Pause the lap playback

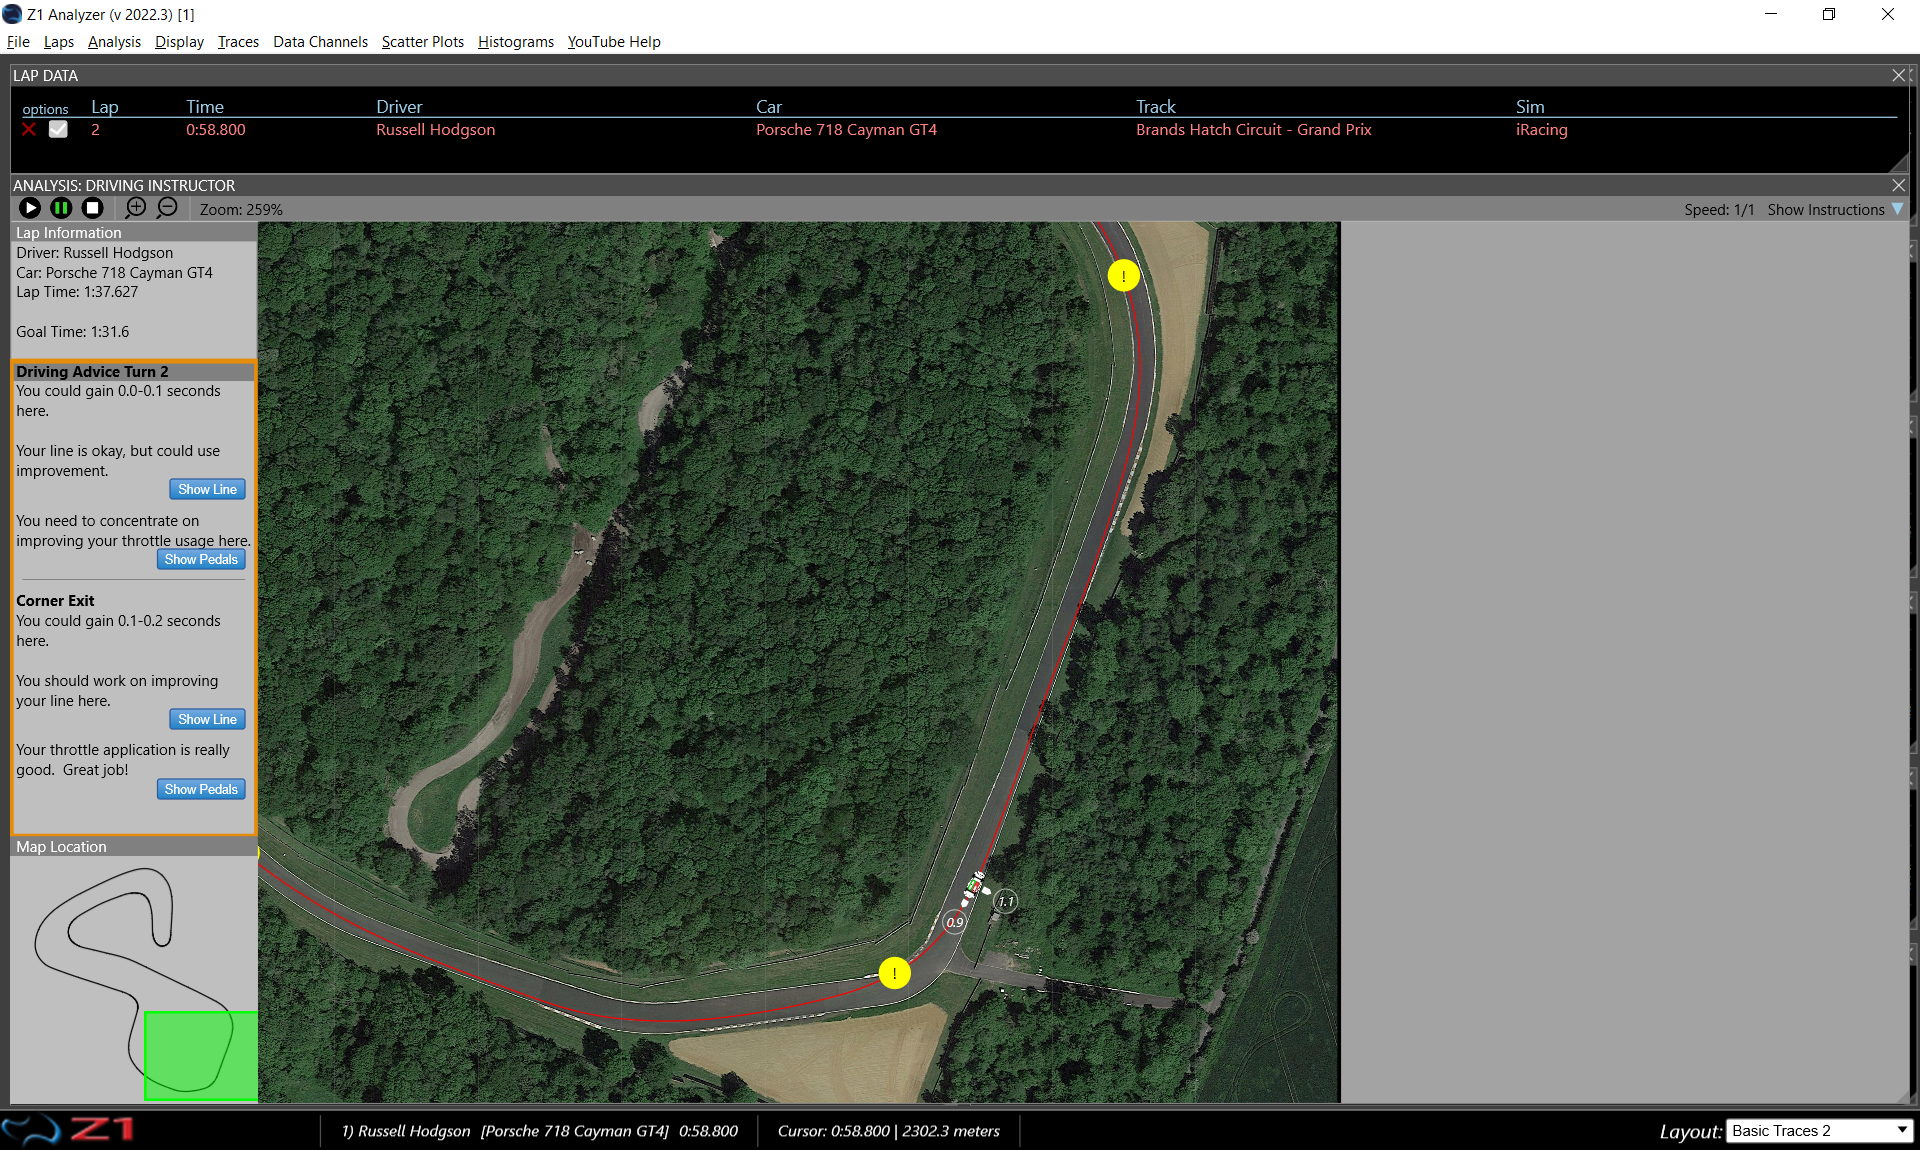61,208
